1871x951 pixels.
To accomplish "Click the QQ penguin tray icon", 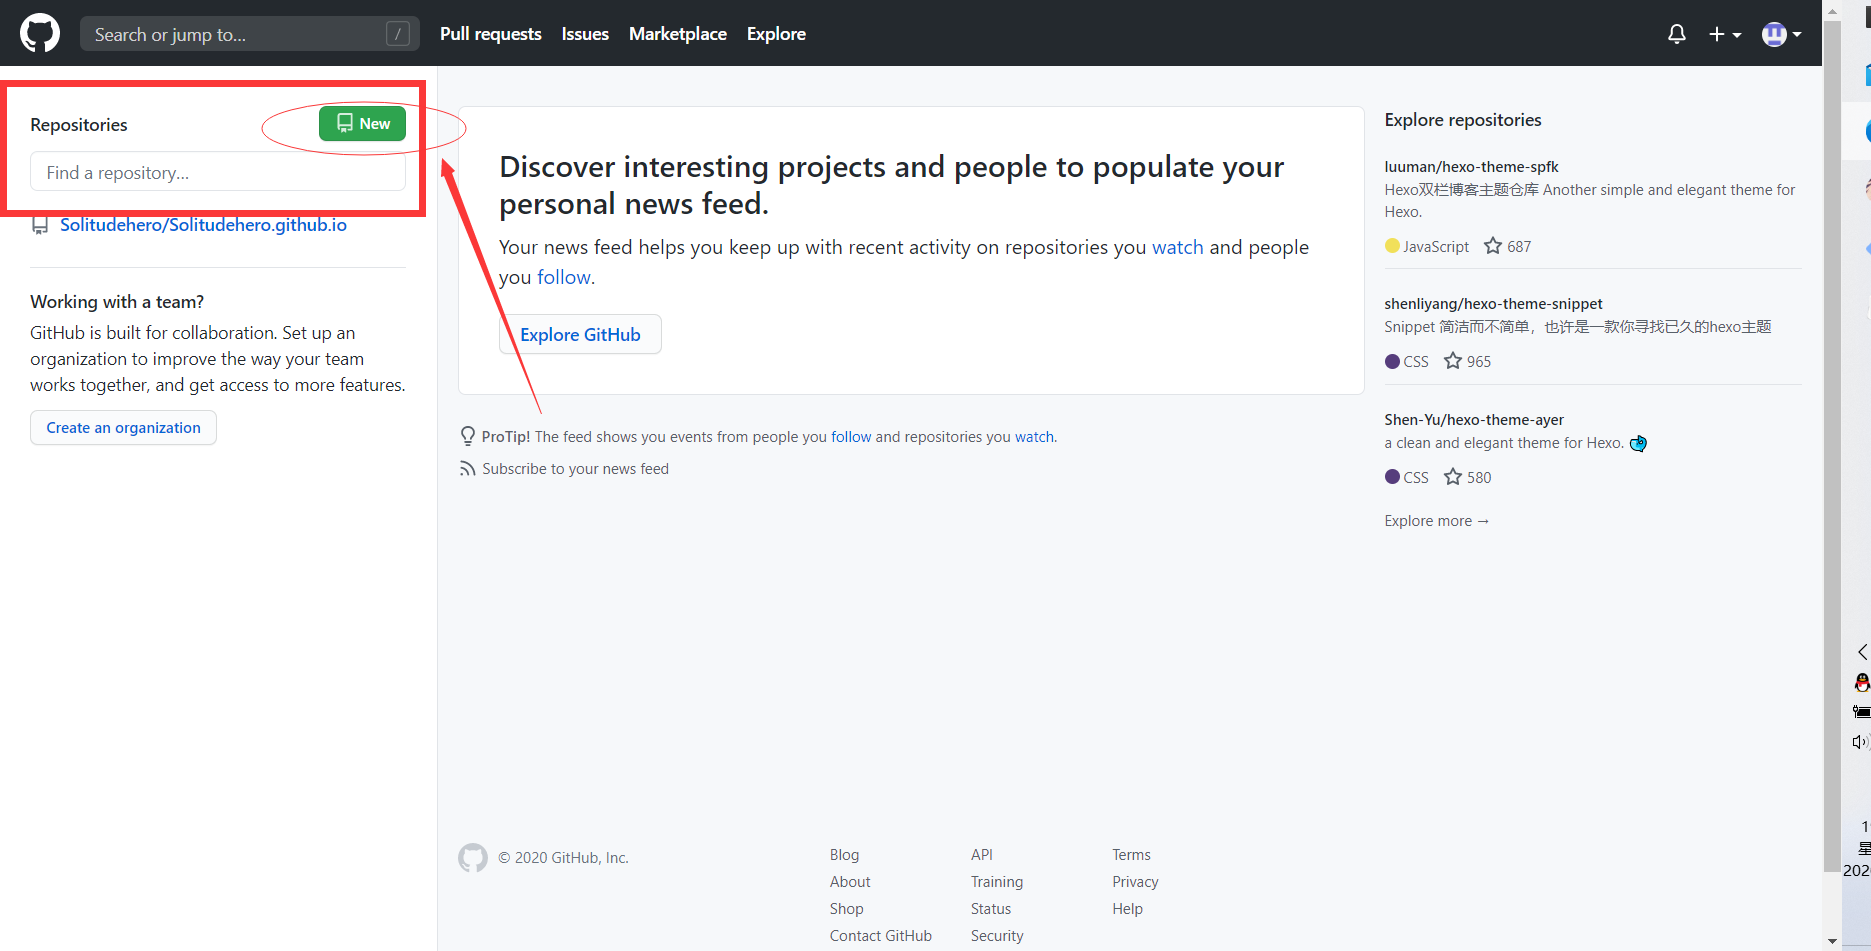I will click(x=1861, y=682).
